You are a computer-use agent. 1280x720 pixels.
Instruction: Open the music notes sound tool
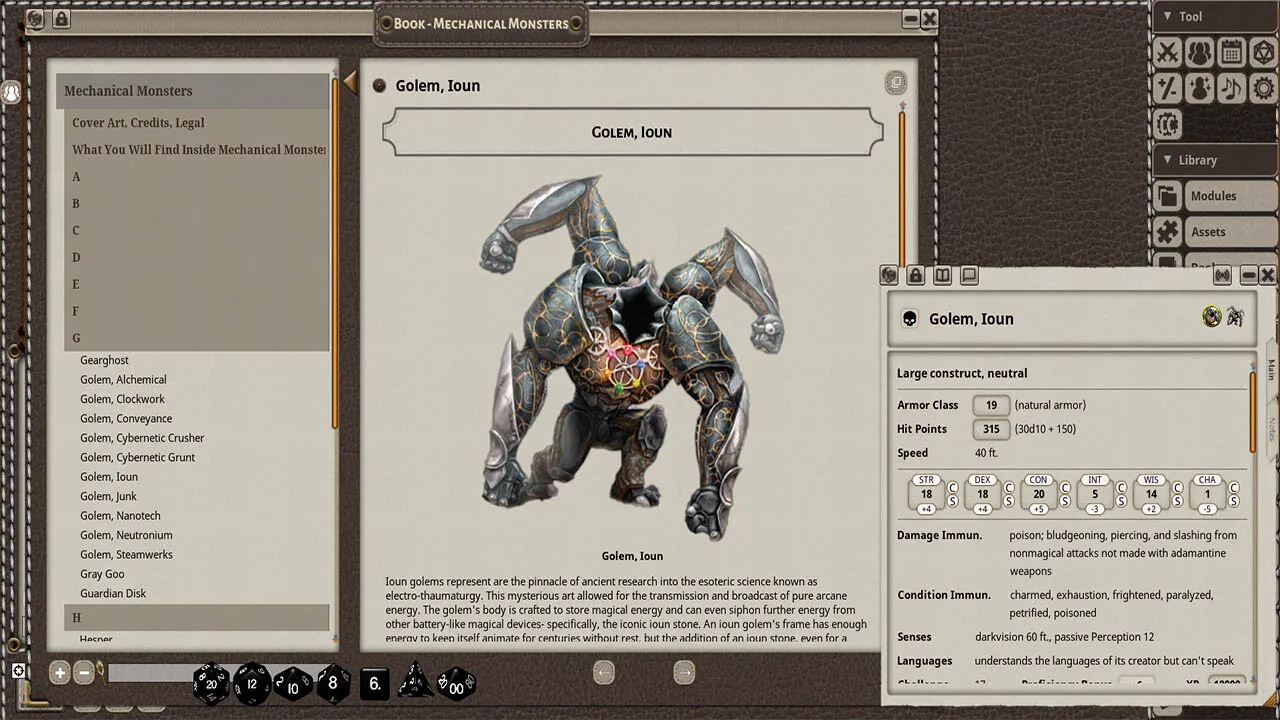[1231, 88]
